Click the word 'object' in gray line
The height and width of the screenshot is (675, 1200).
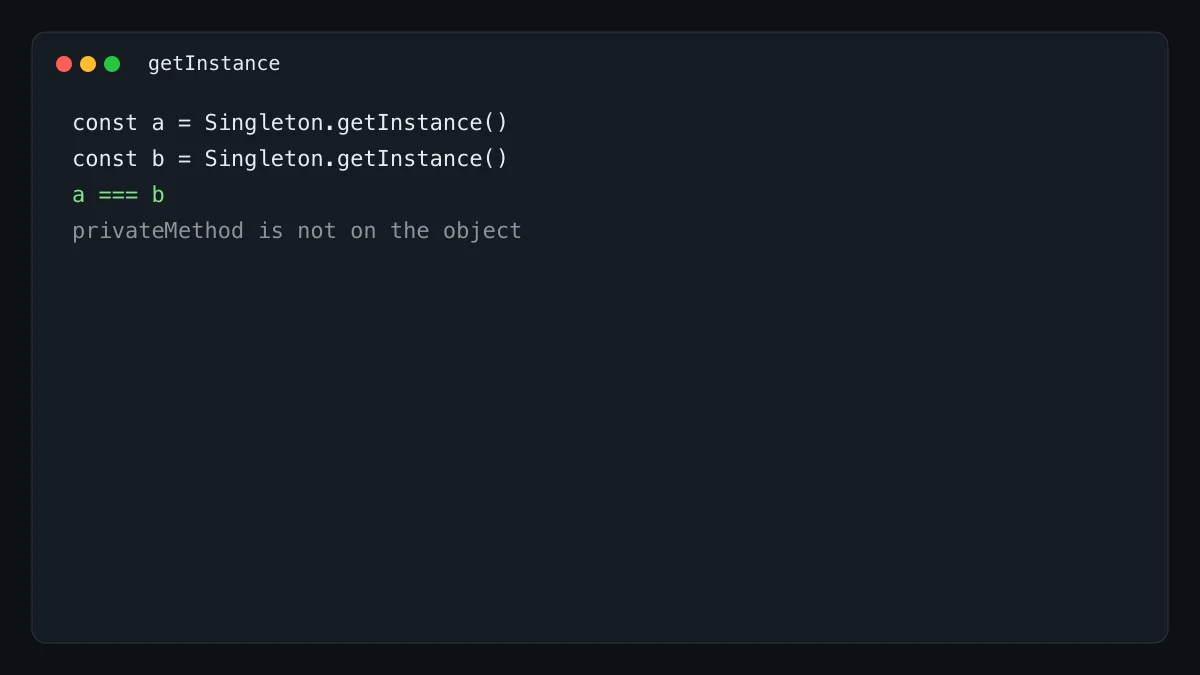coord(482,231)
